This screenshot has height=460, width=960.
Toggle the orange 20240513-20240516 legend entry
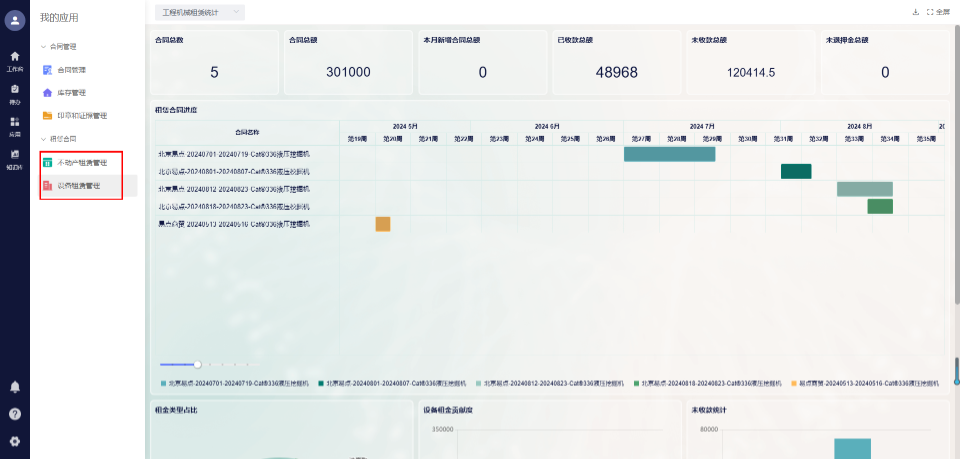pos(865,383)
